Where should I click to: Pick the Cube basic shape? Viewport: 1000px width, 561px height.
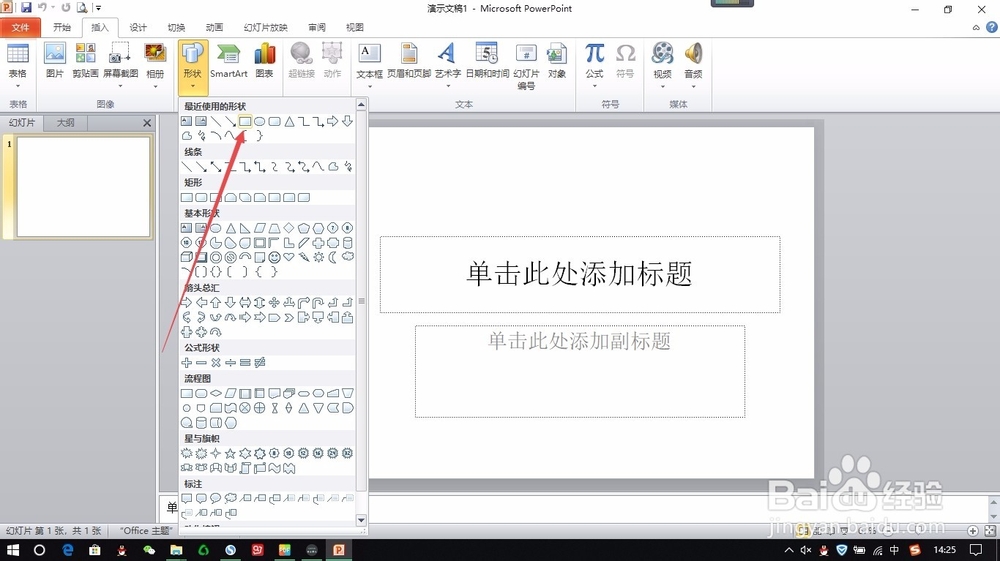pos(186,257)
